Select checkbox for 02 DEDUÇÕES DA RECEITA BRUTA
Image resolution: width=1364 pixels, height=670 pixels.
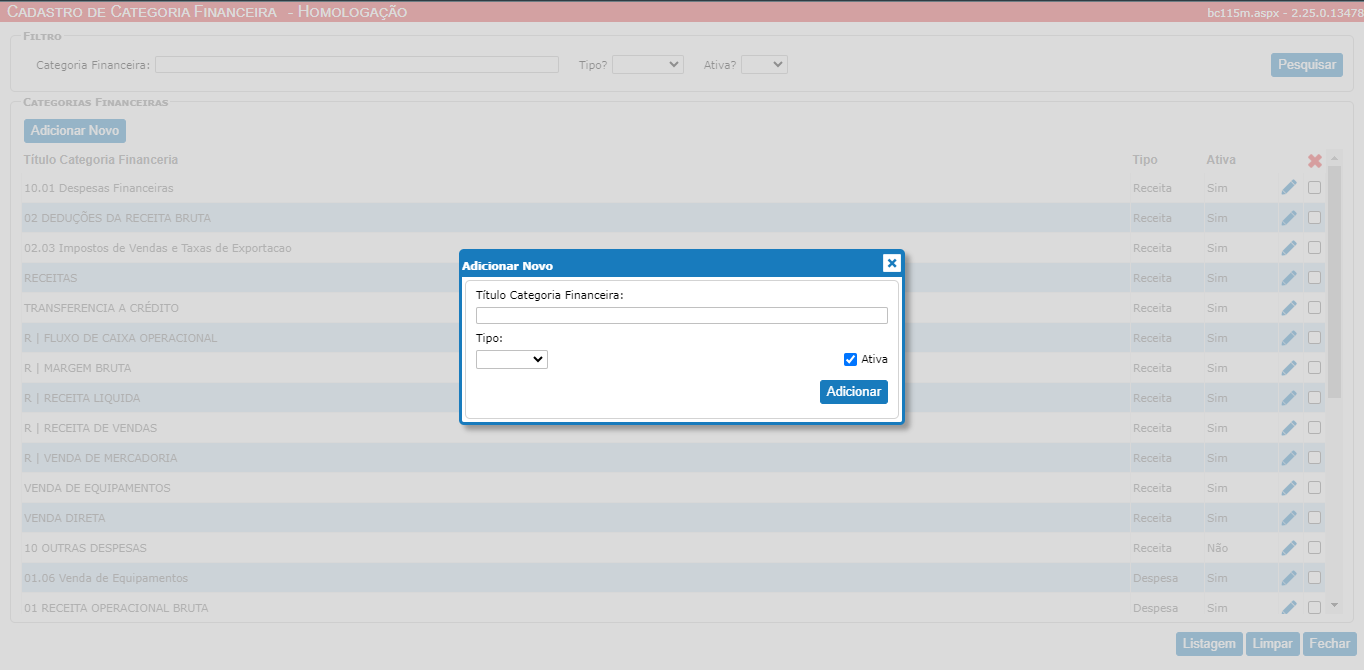(x=1315, y=217)
